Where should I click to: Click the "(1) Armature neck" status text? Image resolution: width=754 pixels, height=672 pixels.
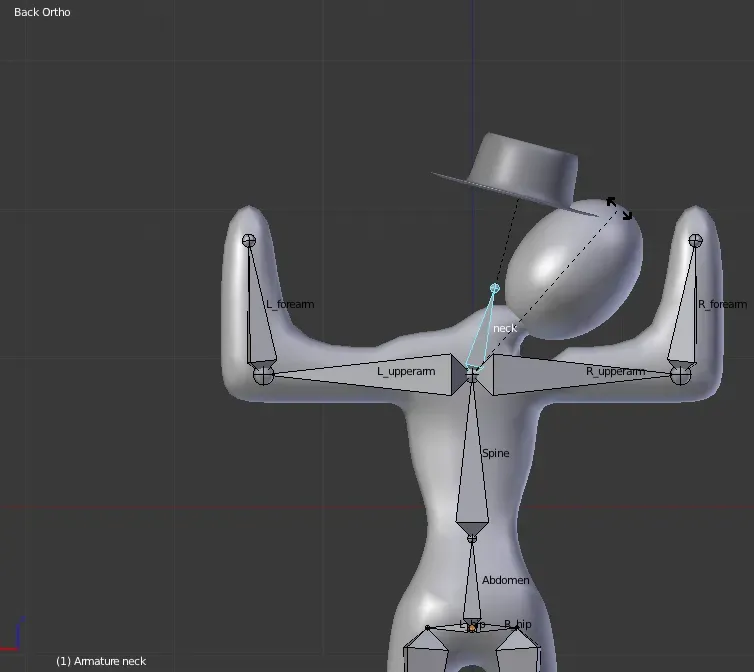click(101, 661)
